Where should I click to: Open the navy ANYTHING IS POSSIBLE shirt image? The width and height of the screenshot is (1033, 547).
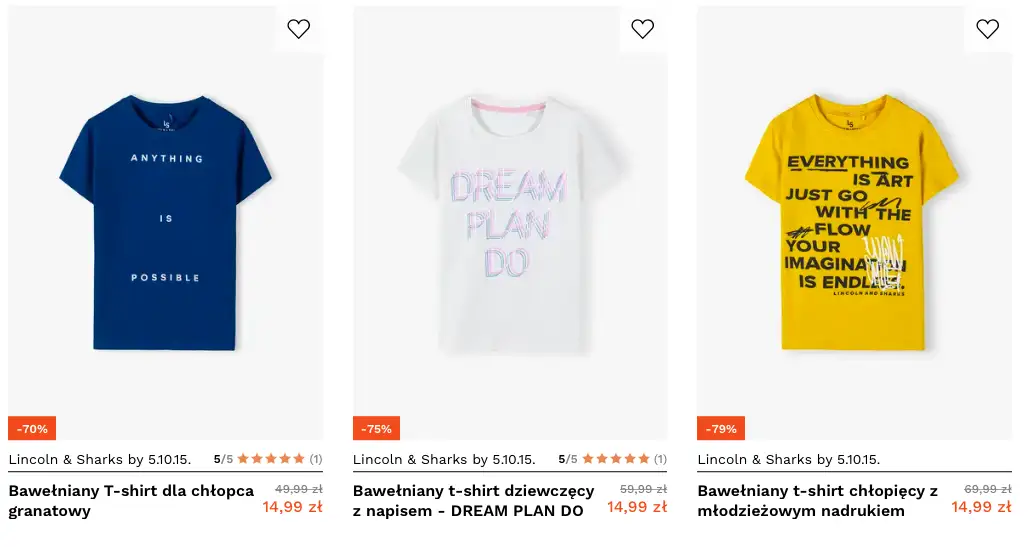(166, 222)
